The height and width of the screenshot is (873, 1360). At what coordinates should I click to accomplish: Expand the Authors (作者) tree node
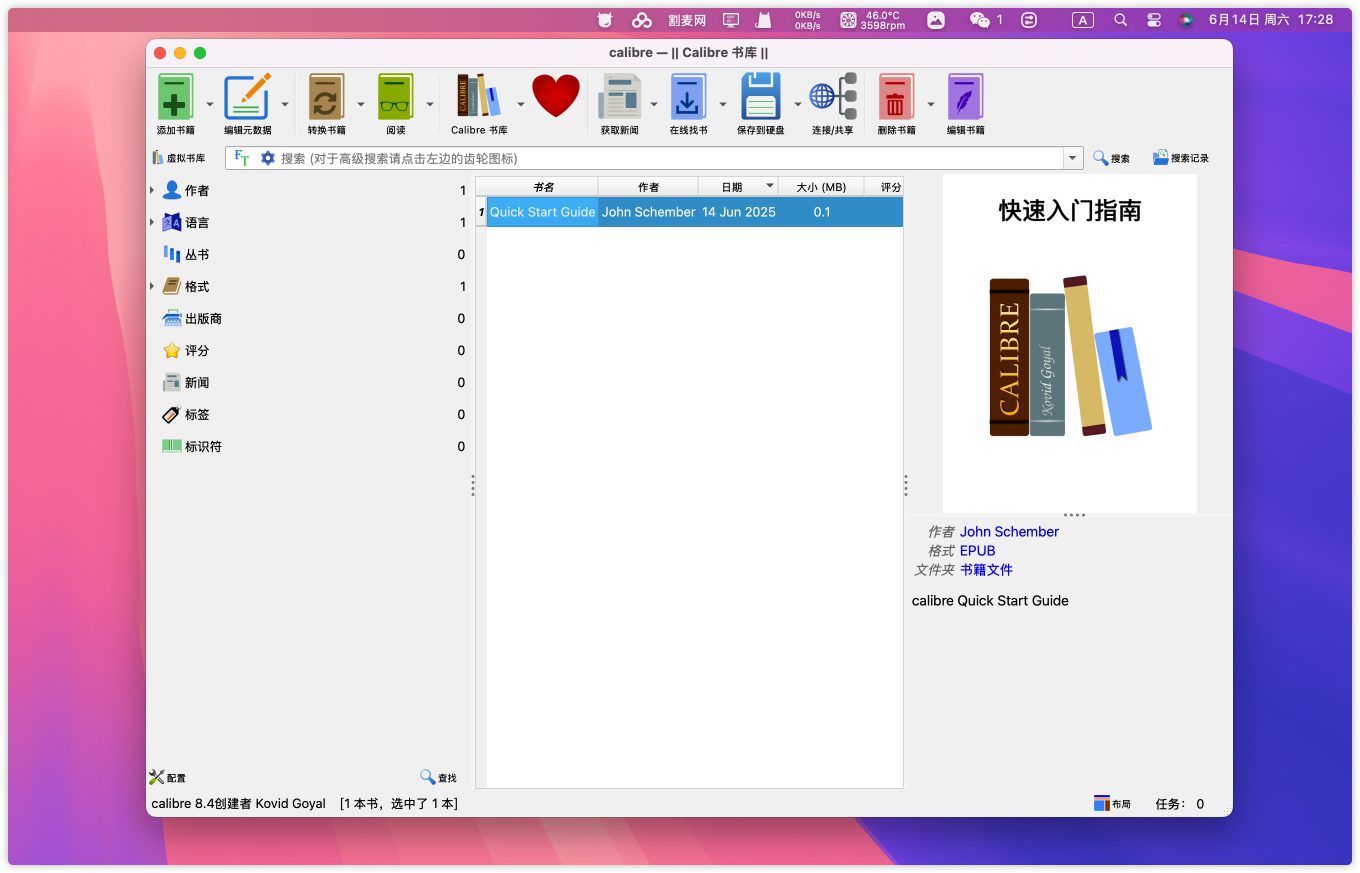152,190
